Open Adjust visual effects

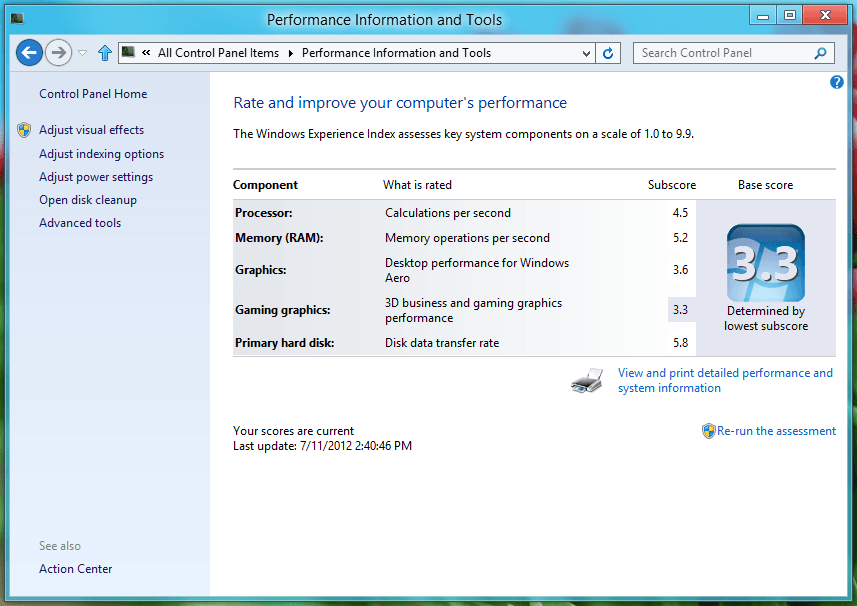tap(91, 130)
